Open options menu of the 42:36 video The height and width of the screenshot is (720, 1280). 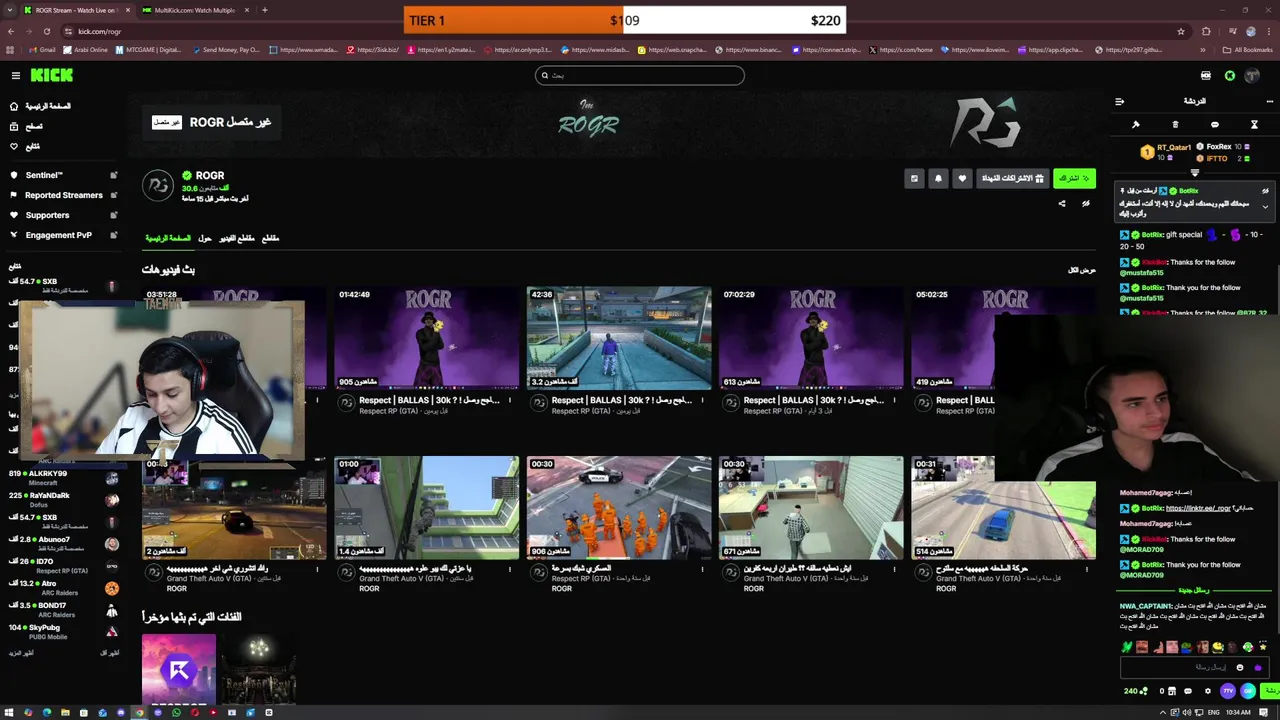(702, 401)
